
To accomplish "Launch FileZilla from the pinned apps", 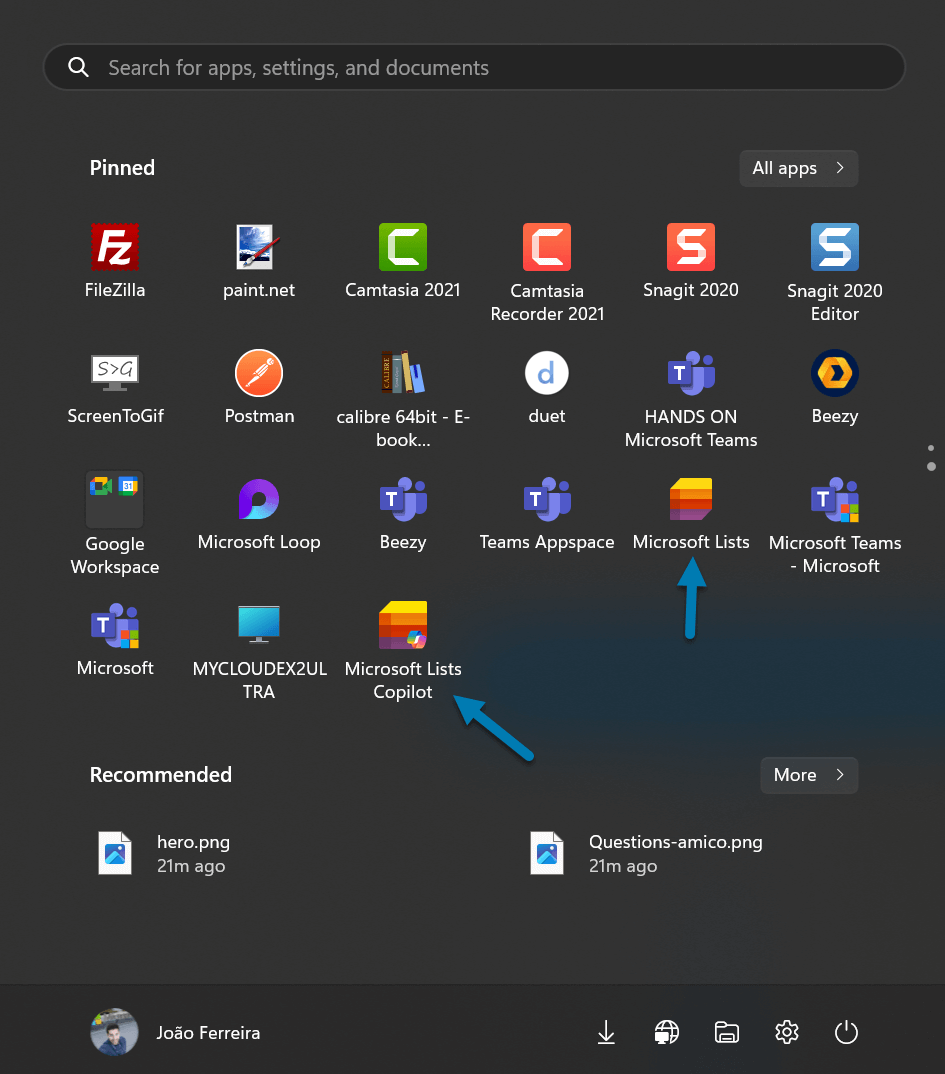I will click(x=114, y=260).
